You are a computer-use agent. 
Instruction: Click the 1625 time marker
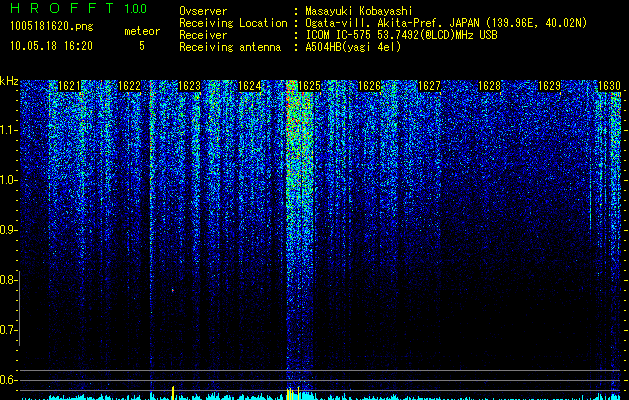point(309,86)
